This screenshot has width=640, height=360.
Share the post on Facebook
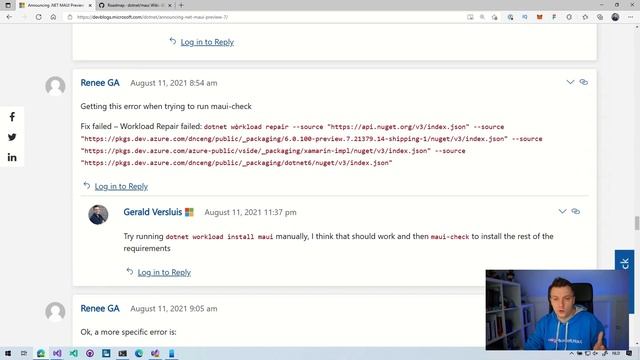pos(12,117)
